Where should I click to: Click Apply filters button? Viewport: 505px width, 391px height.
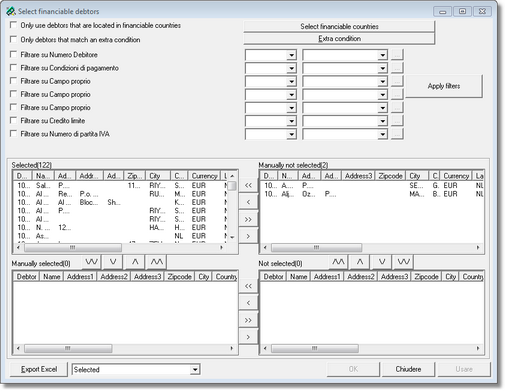pos(444,86)
